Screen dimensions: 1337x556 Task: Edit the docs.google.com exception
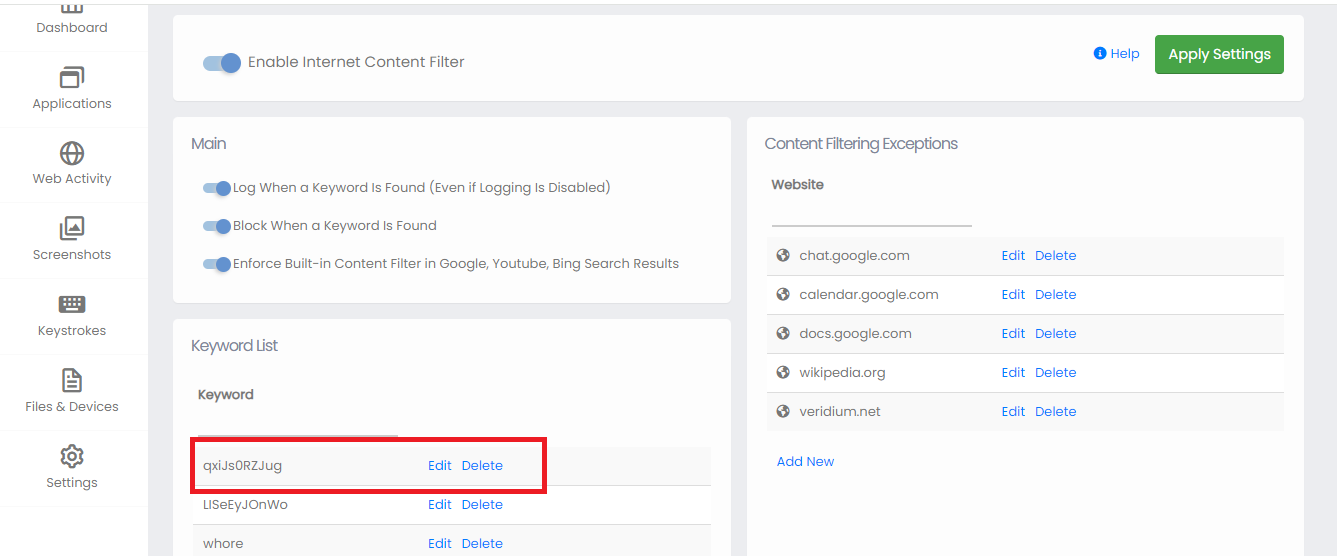click(1013, 333)
